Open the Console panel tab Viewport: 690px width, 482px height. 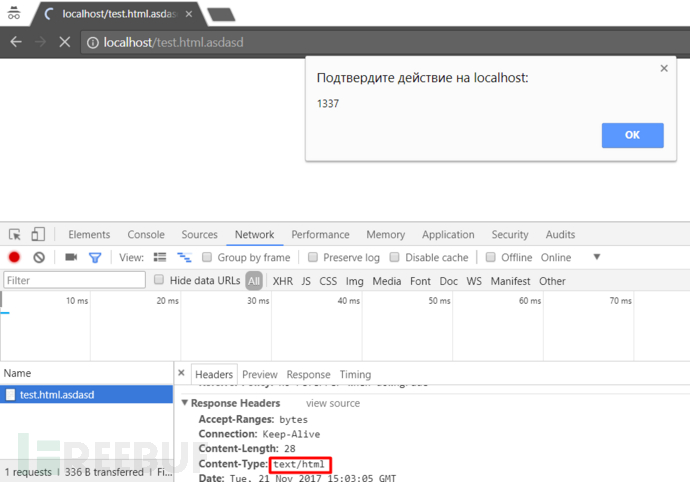point(146,235)
